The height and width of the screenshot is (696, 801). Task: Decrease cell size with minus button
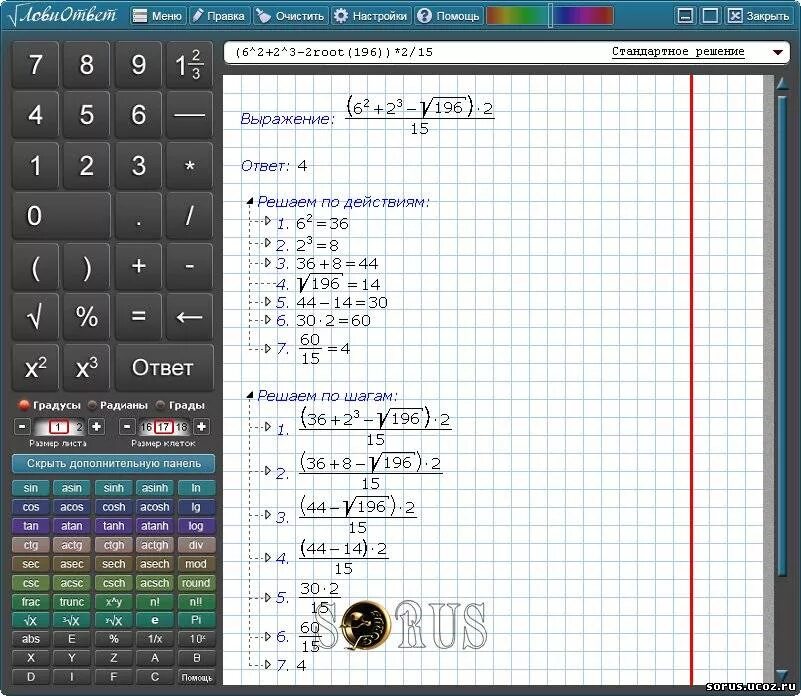pyautogui.click(x=127, y=426)
